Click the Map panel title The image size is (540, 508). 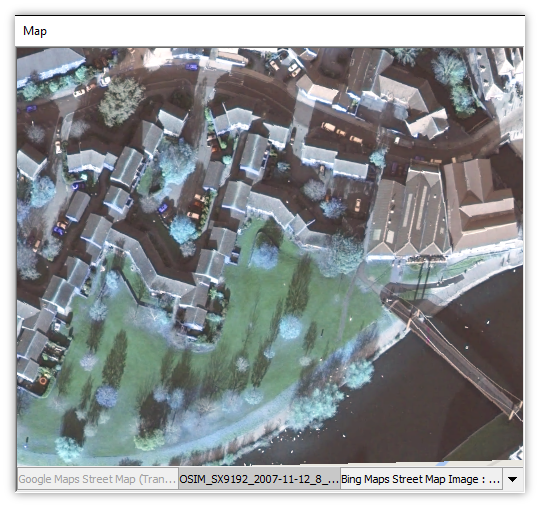point(35,31)
